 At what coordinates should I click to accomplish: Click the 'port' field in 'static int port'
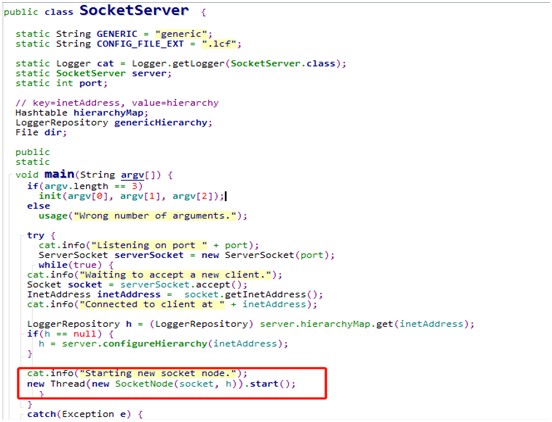(x=91, y=83)
